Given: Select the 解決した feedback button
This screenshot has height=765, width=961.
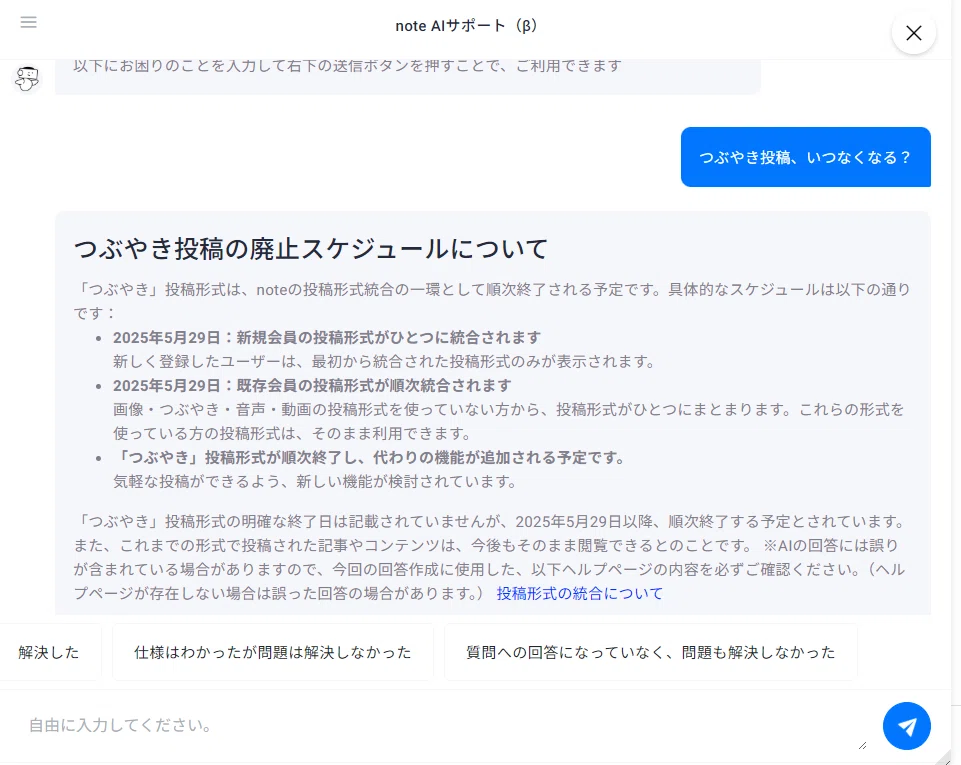Looking at the screenshot, I should [49, 652].
